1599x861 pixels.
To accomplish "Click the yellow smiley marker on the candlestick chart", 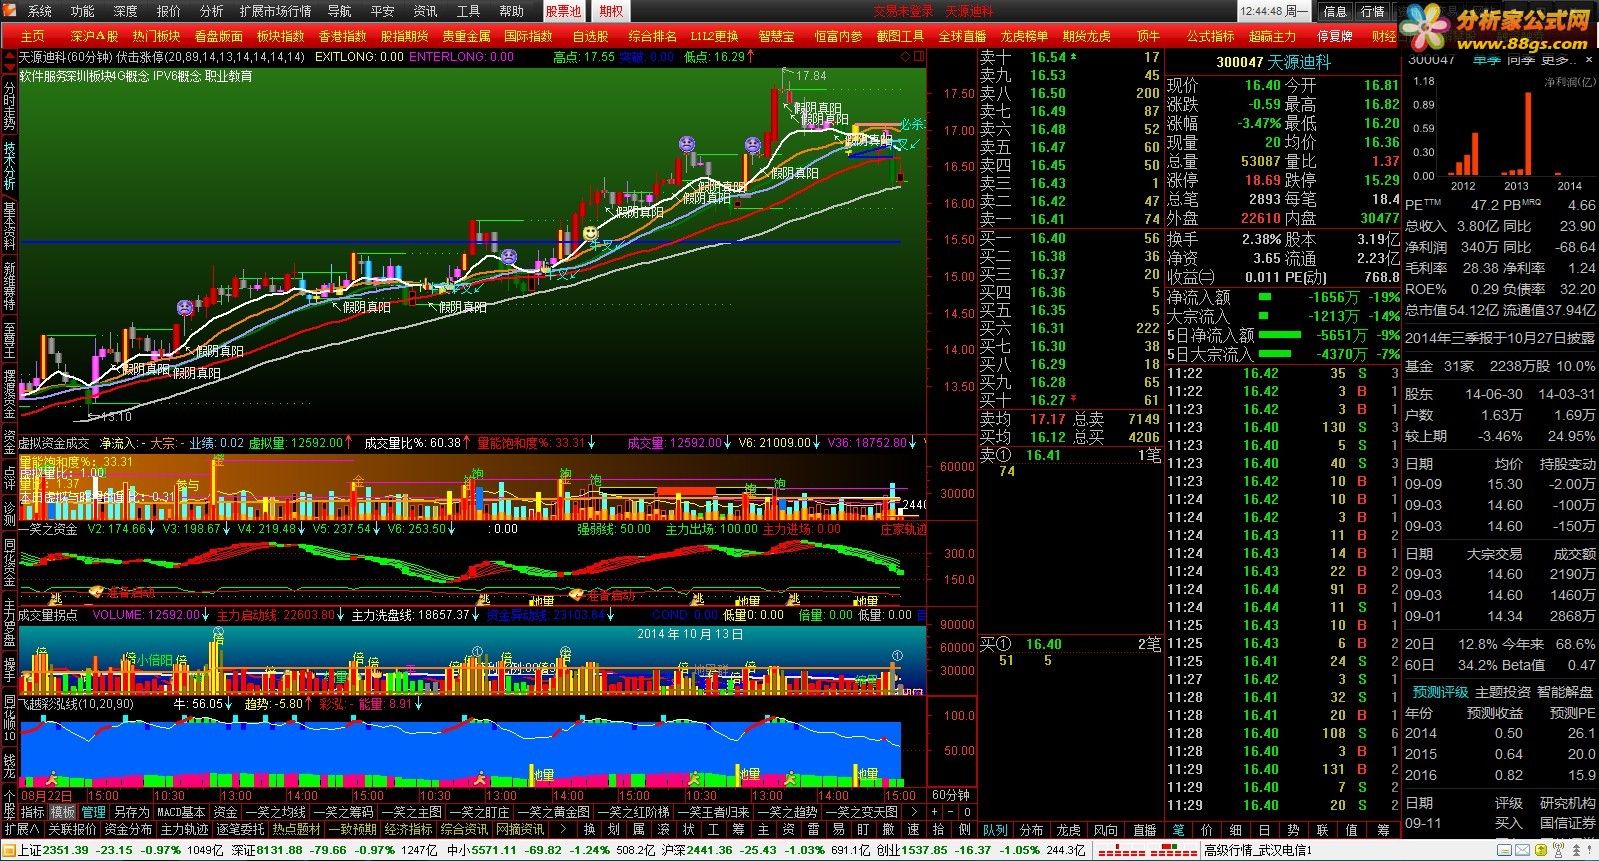I will pos(591,234).
